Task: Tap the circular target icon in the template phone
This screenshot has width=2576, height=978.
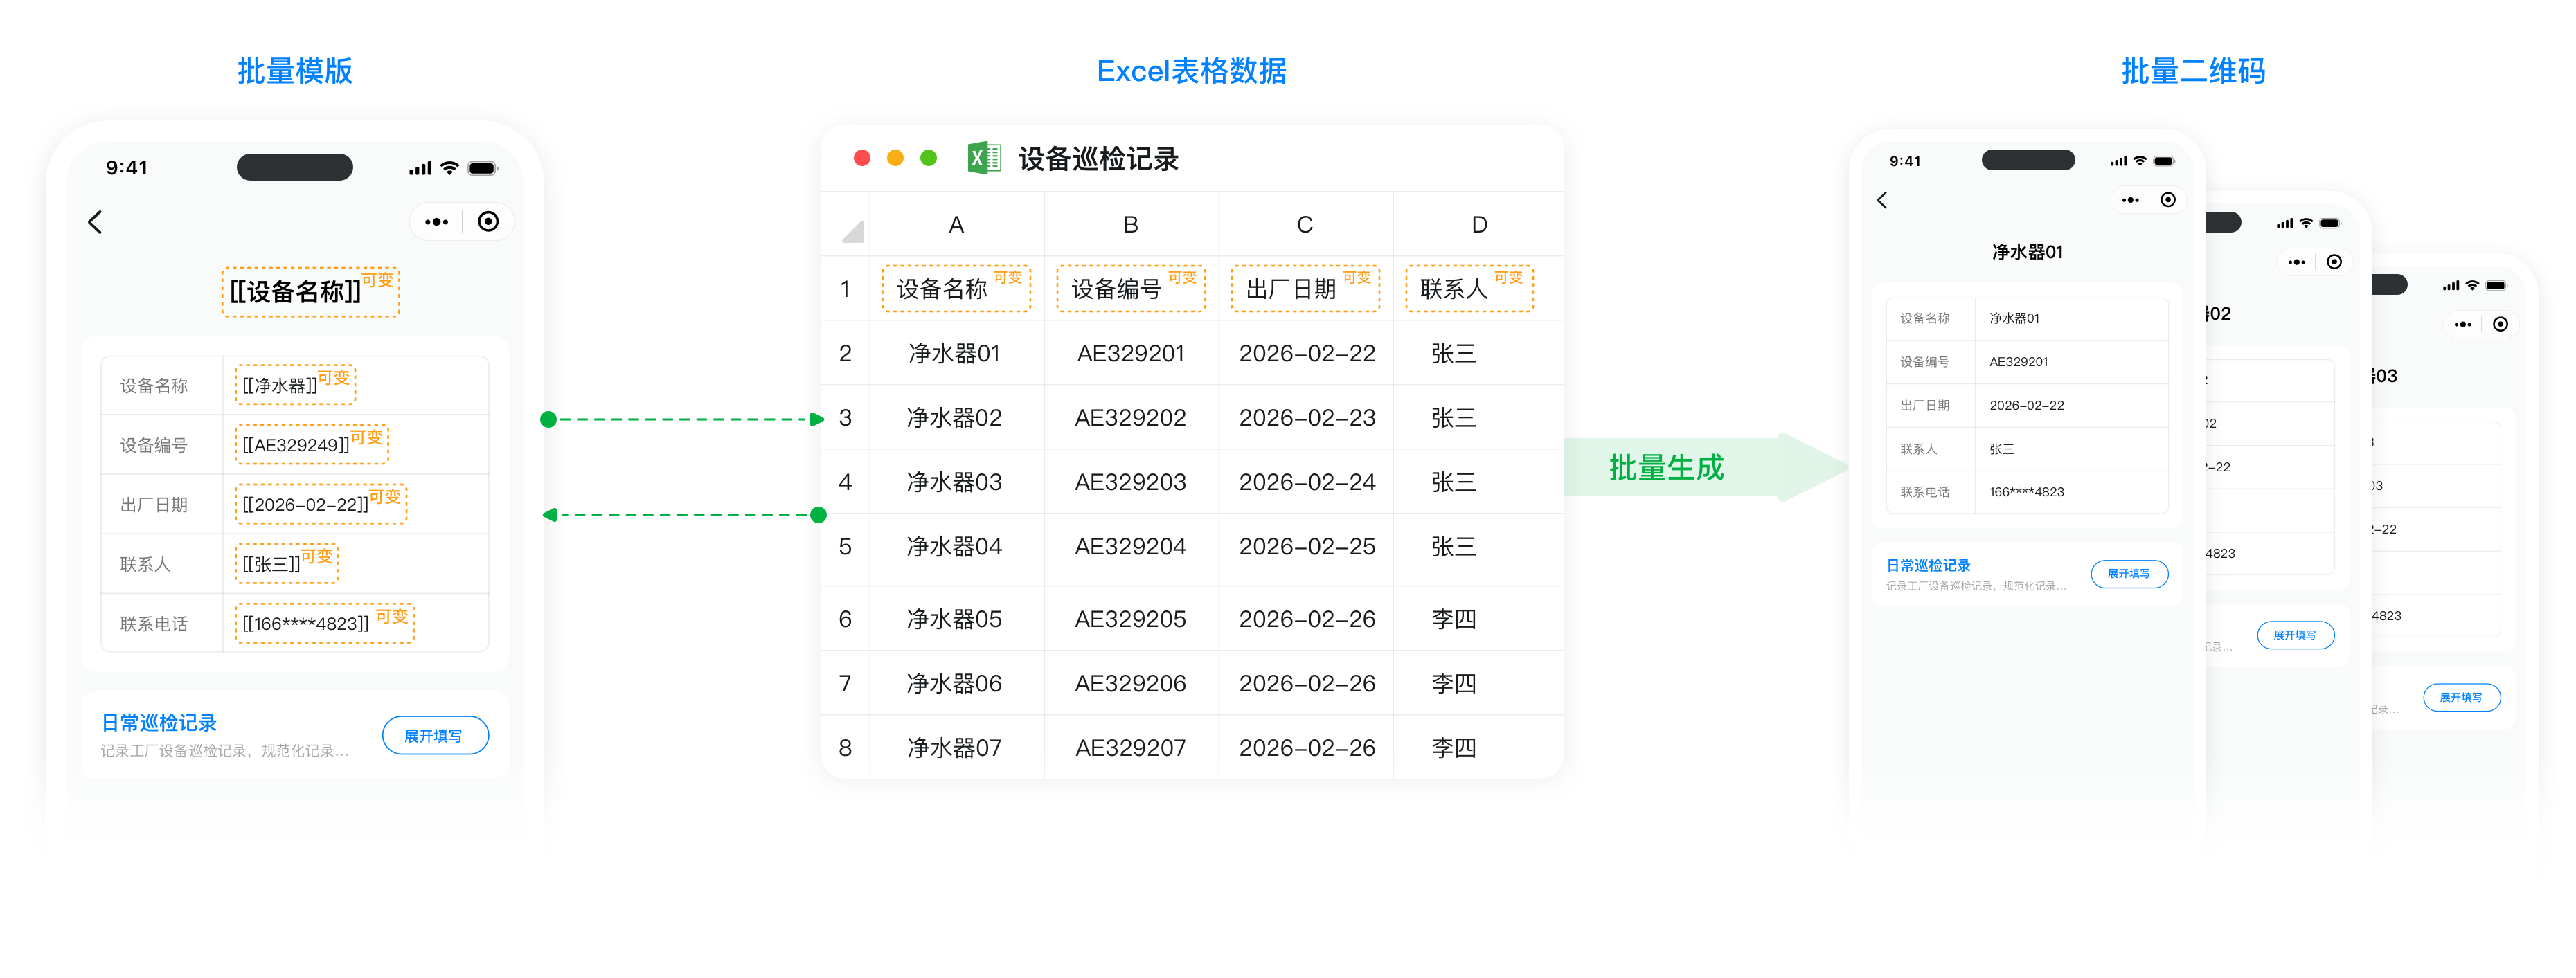Action: pos(488,222)
